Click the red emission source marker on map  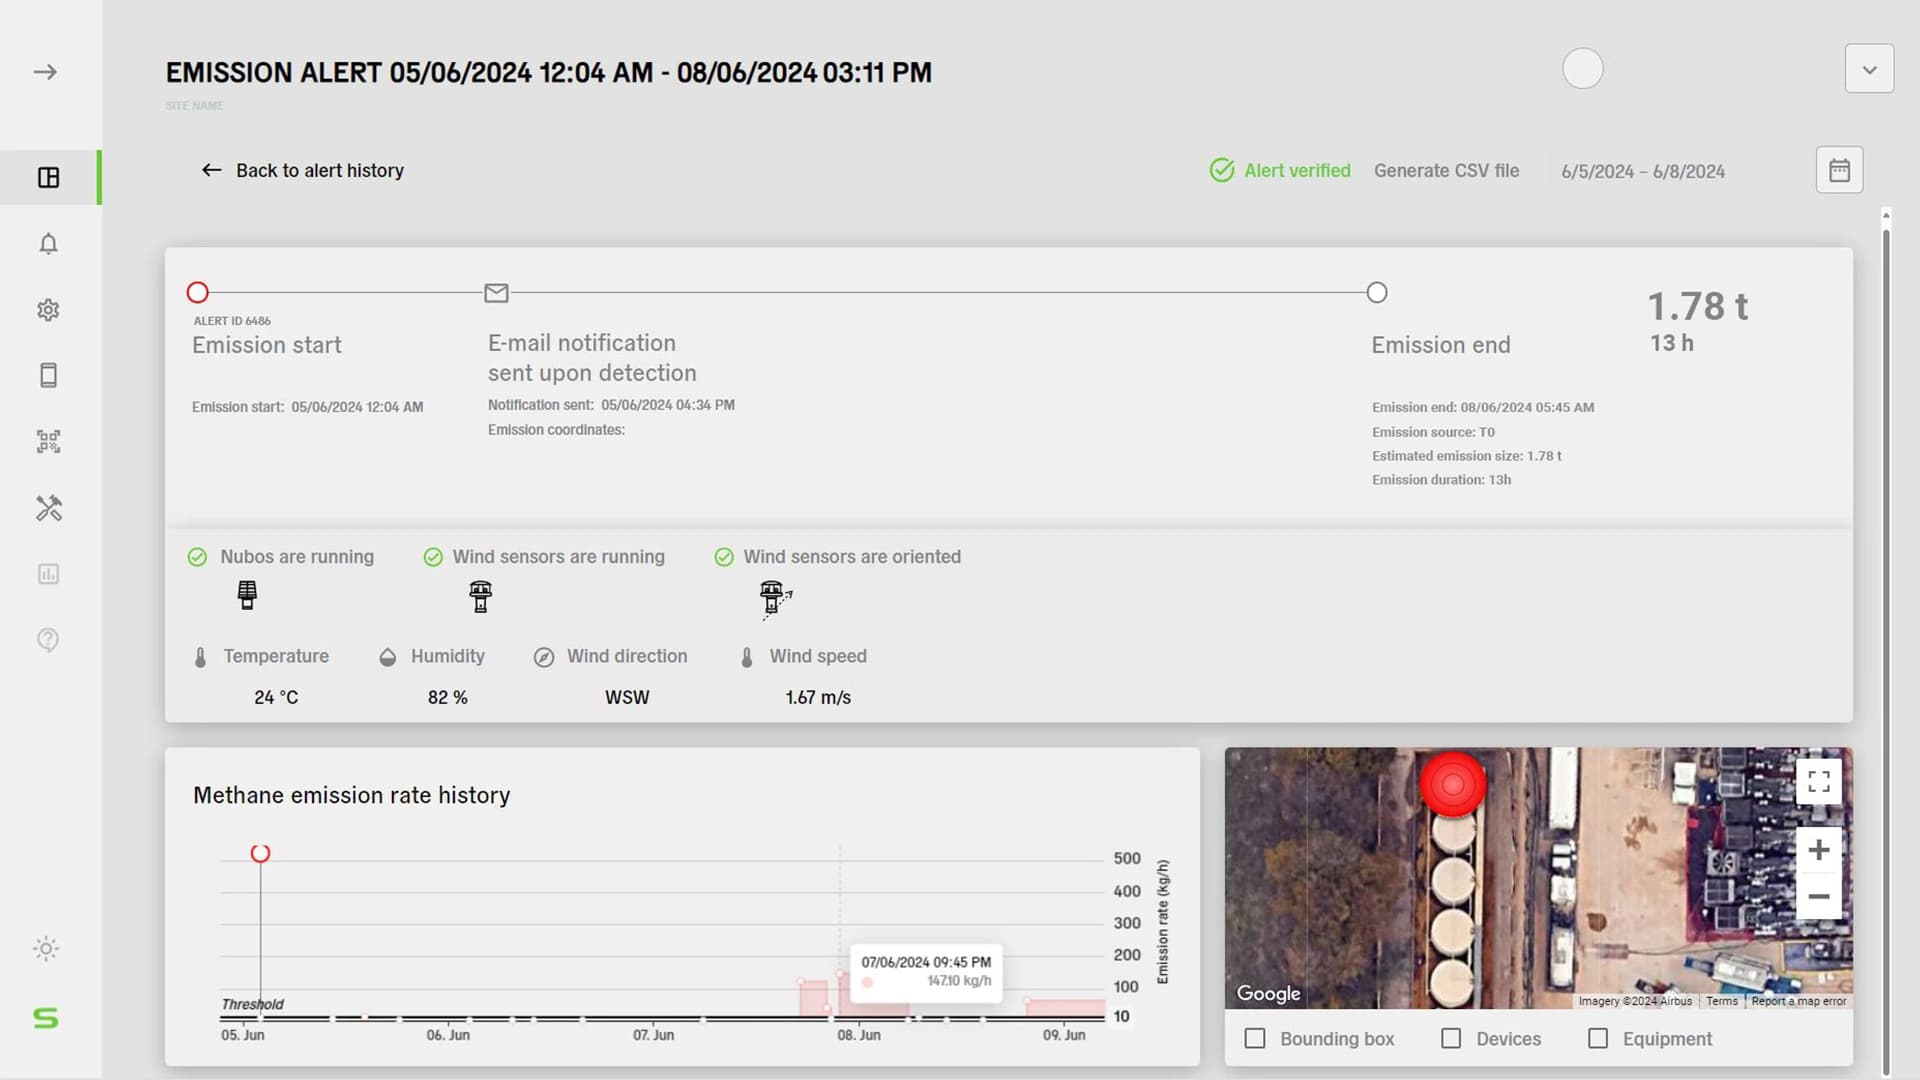click(1452, 784)
